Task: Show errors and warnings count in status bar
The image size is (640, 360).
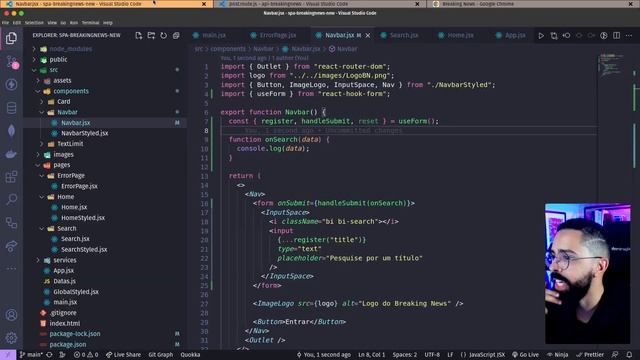Action: point(86,355)
